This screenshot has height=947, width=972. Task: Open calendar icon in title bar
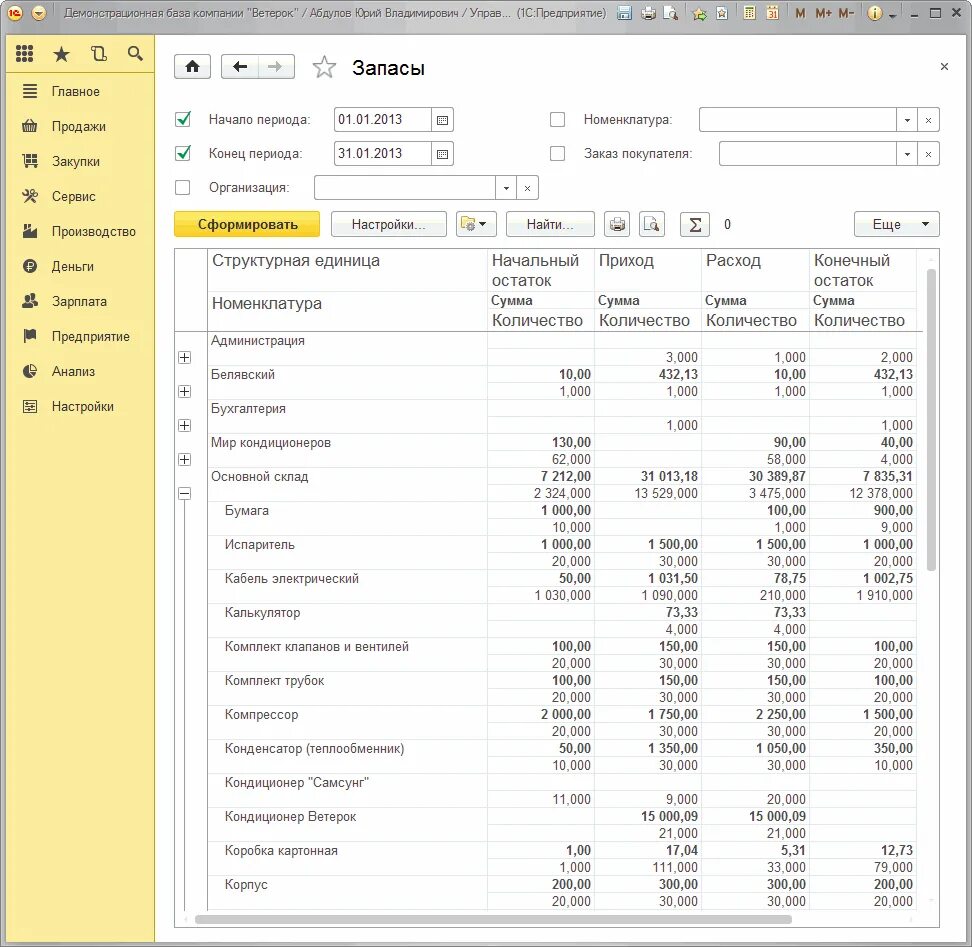pyautogui.click(x=772, y=13)
